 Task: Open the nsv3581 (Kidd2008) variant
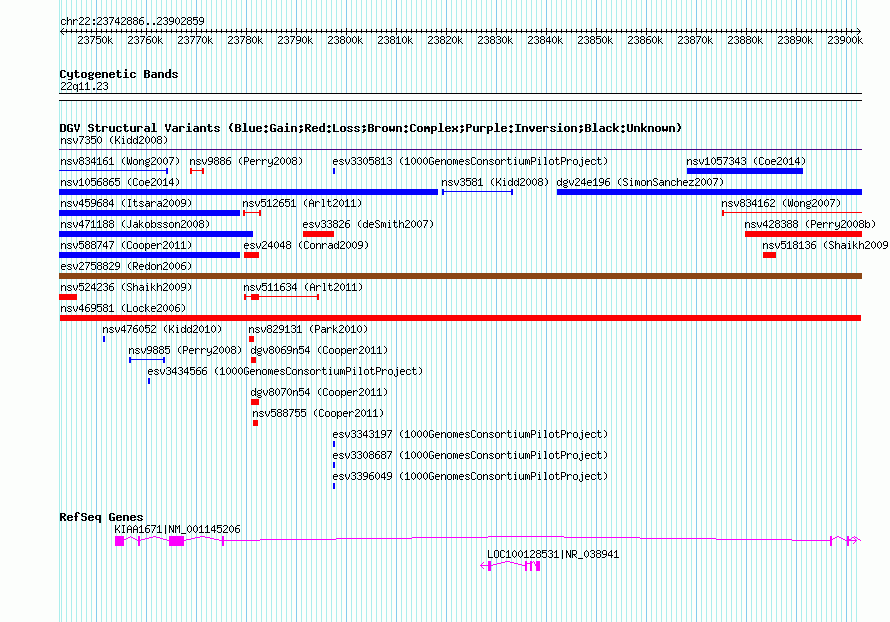pyautogui.click(x=495, y=182)
